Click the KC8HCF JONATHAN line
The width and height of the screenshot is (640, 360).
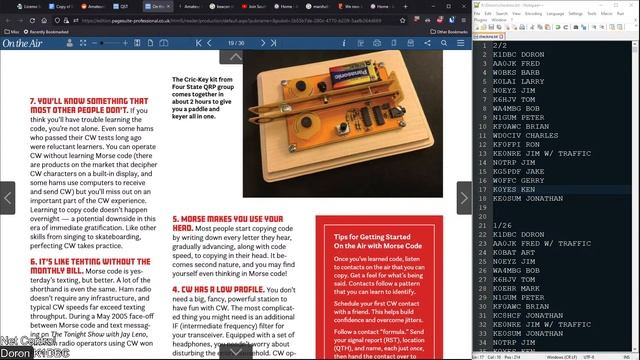click(x=528, y=316)
